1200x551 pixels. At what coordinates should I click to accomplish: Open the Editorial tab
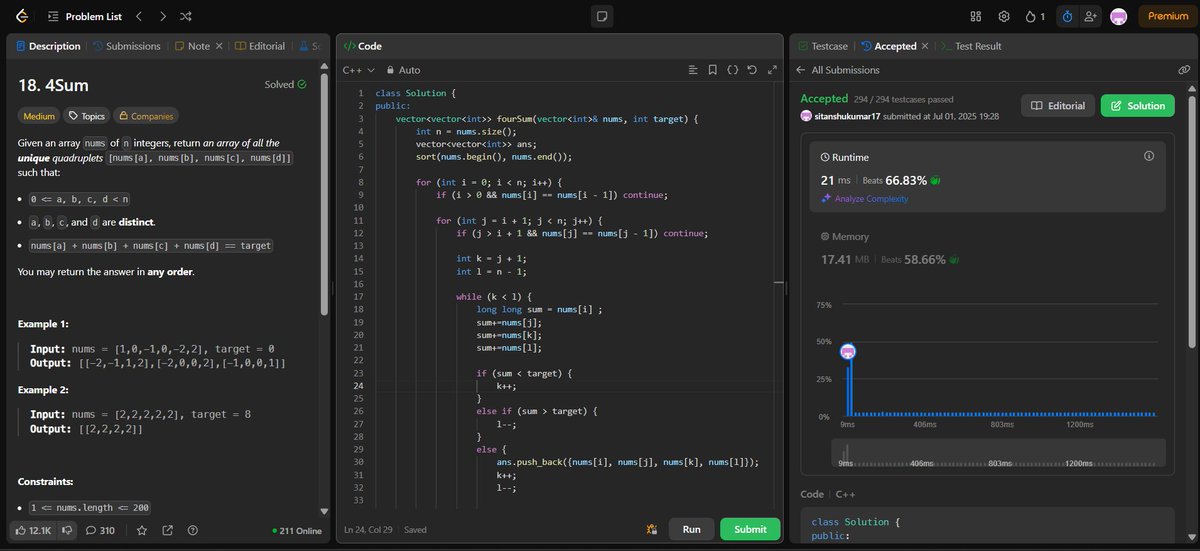point(260,46)
